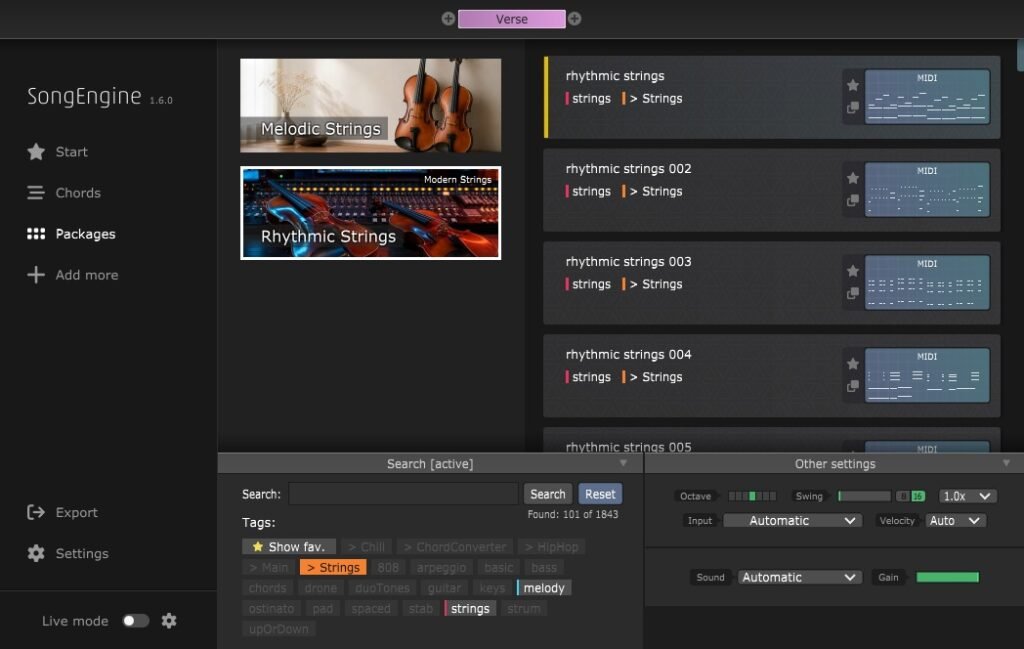Select the rhythmic strings 002 item title
This screenshot has height=649, width=1024.
(628, 168)
